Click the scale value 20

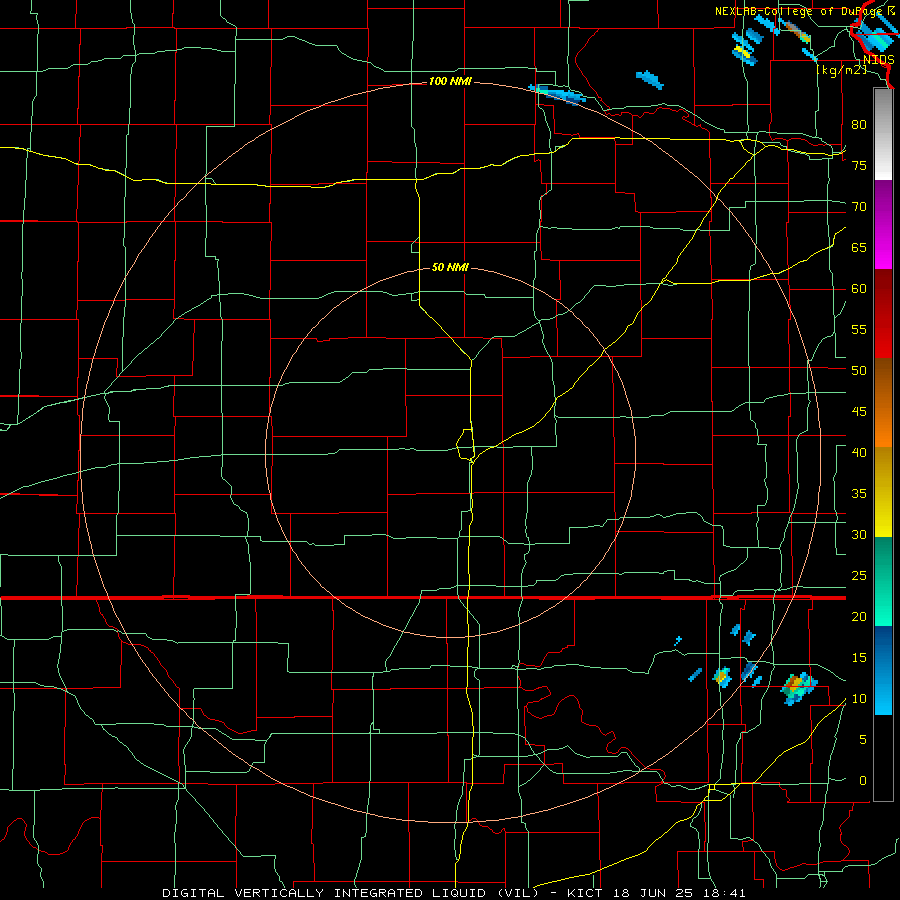[x=859, y=616]
